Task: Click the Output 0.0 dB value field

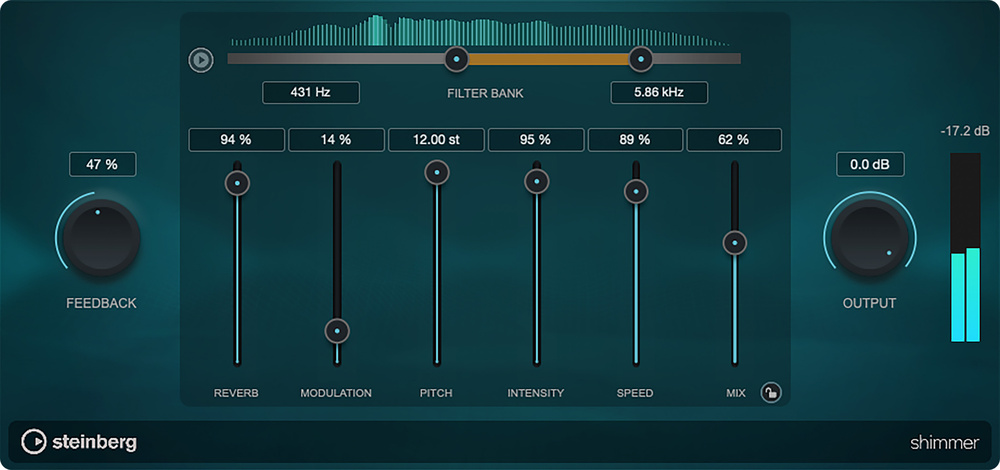Action: tap(870, 164)
